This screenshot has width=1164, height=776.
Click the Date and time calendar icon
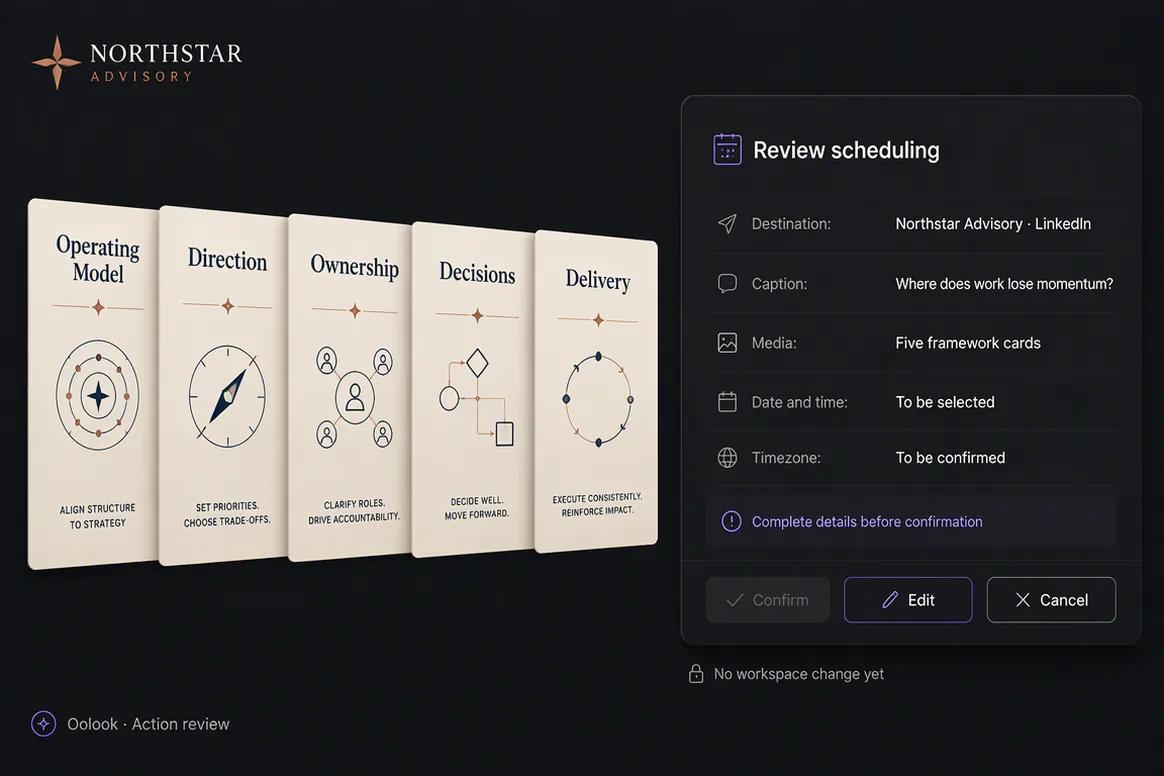click(x=728, y=402)
